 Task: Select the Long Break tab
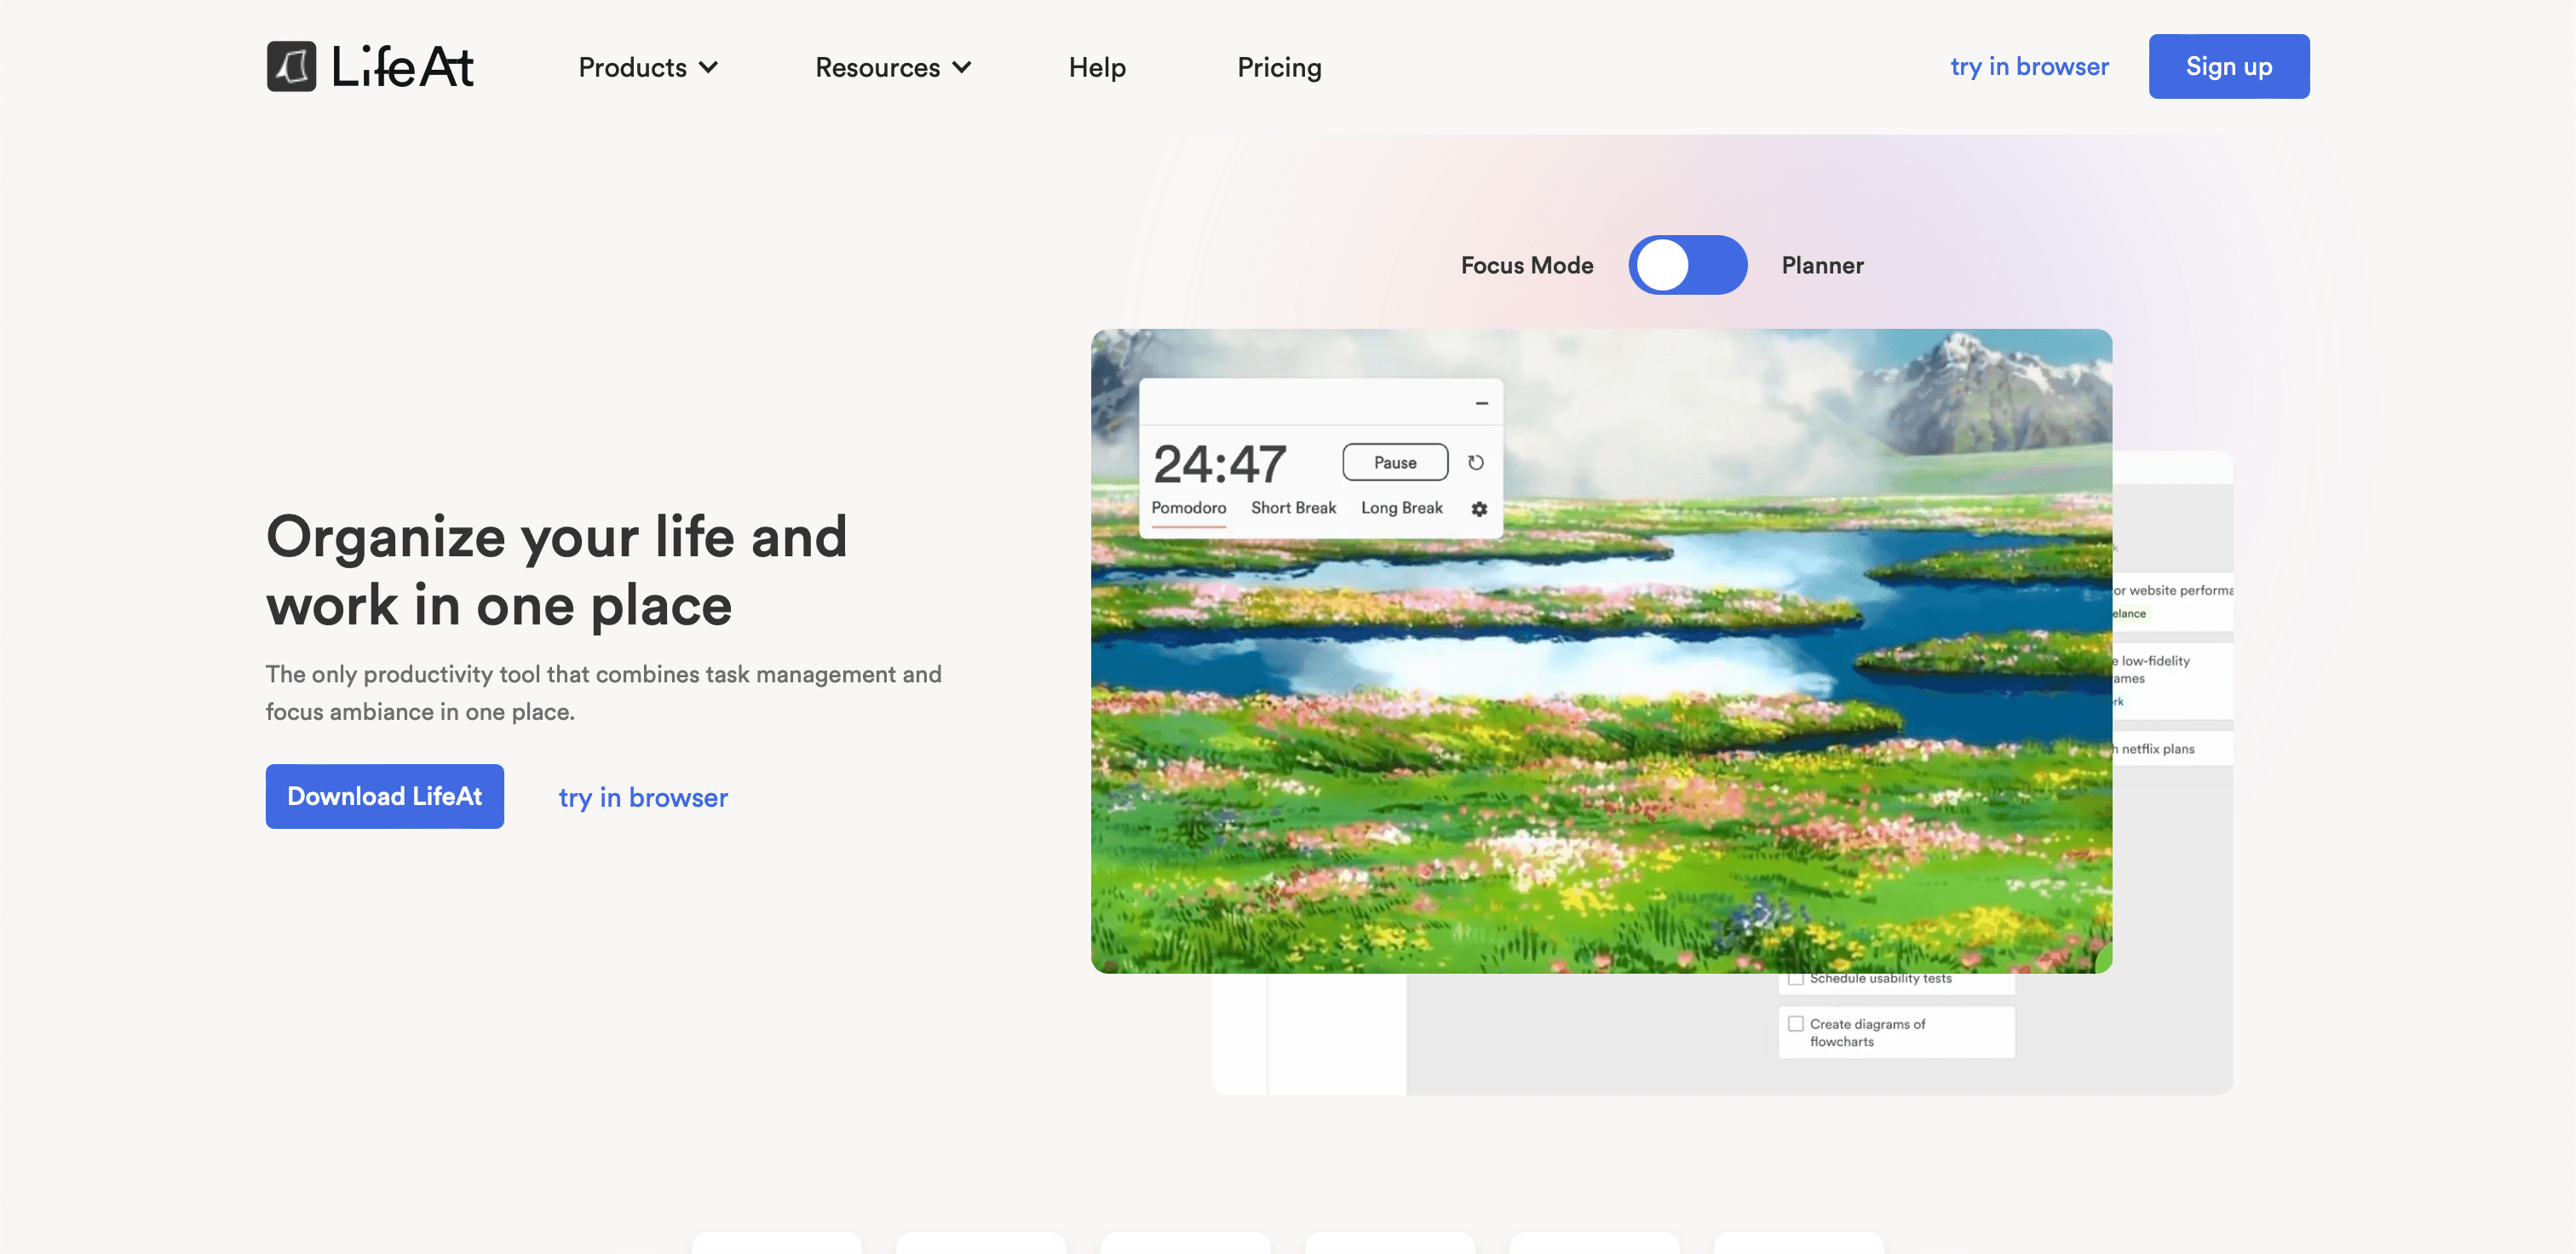(x=1401, y=508)
